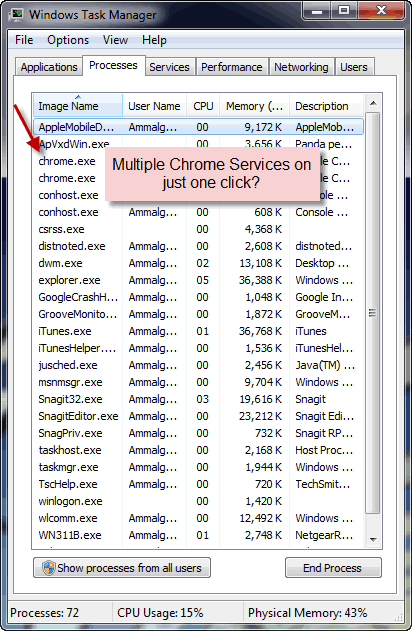The width and height of the screenshot is (412, 631).
Task: Open the View menu
Action: (x=115, y=40)
